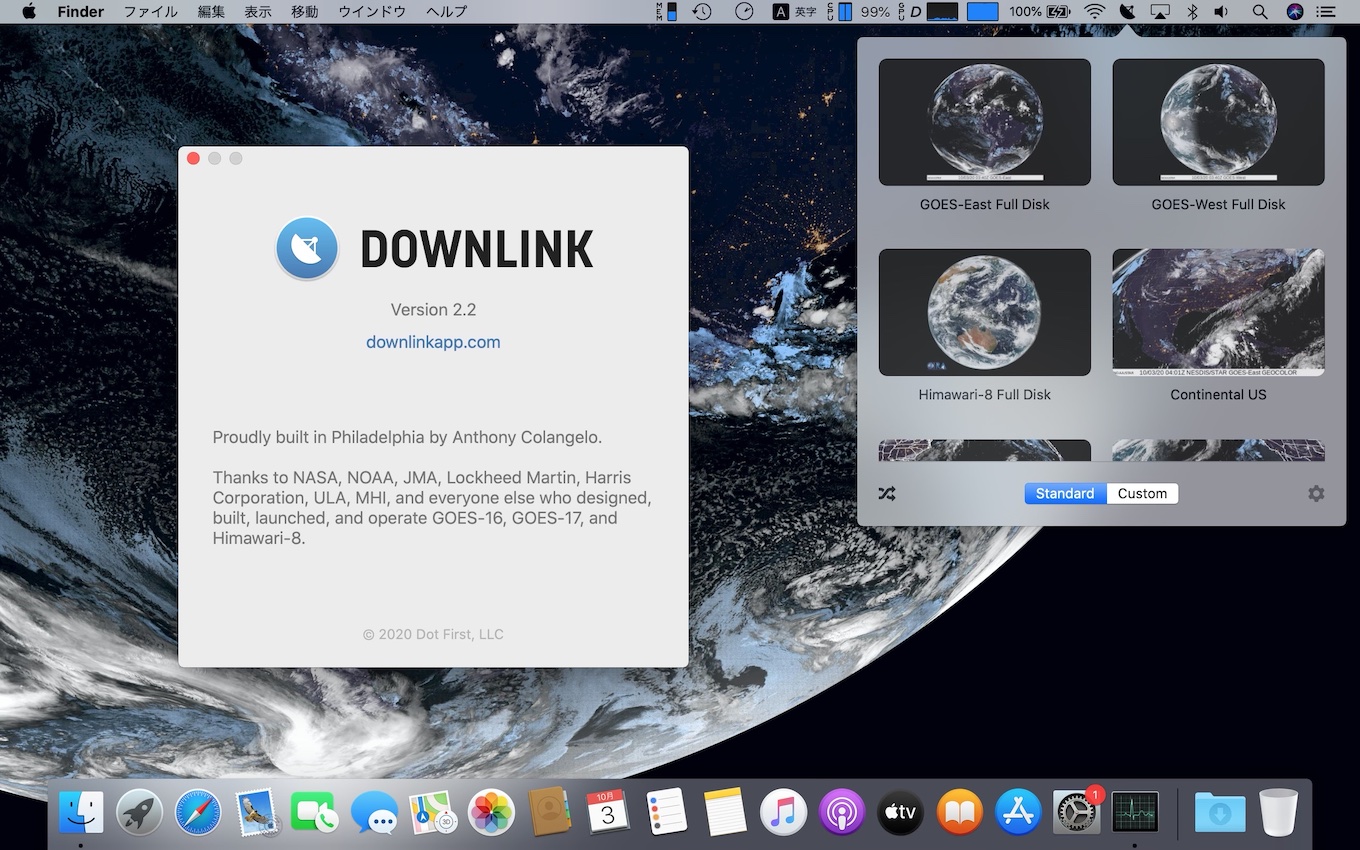Choose GOES-East Full Disk thumbnail
The image size is (1360, 850).
[985, 122]
